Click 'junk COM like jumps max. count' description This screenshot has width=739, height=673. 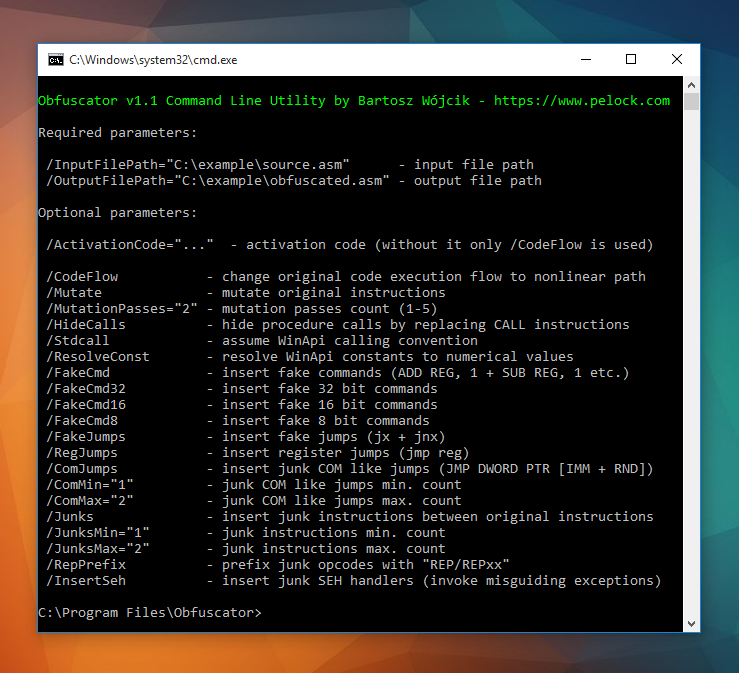click(x=342, y=501)
